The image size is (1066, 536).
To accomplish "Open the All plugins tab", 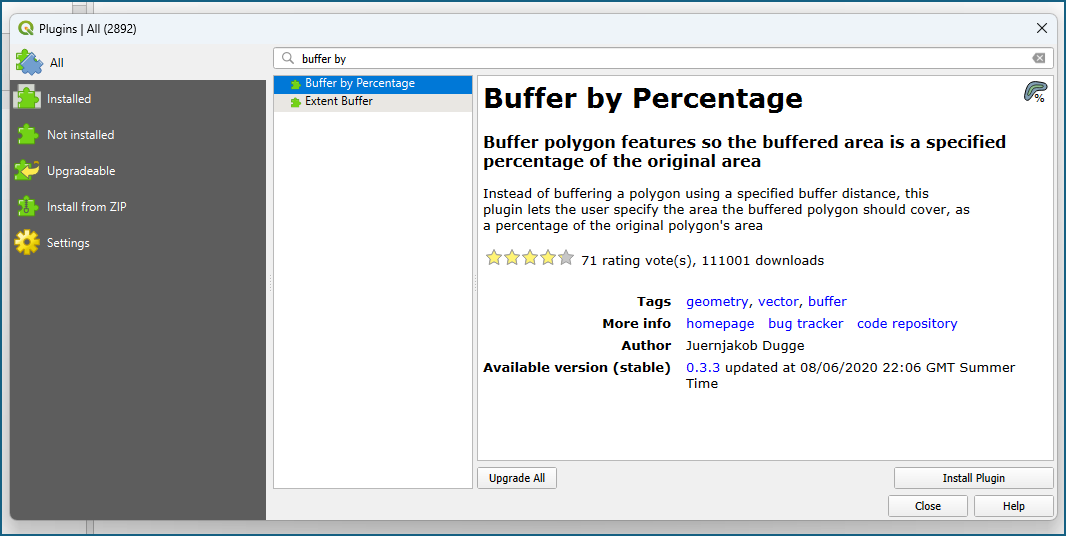I will click(x=138, y=63).
